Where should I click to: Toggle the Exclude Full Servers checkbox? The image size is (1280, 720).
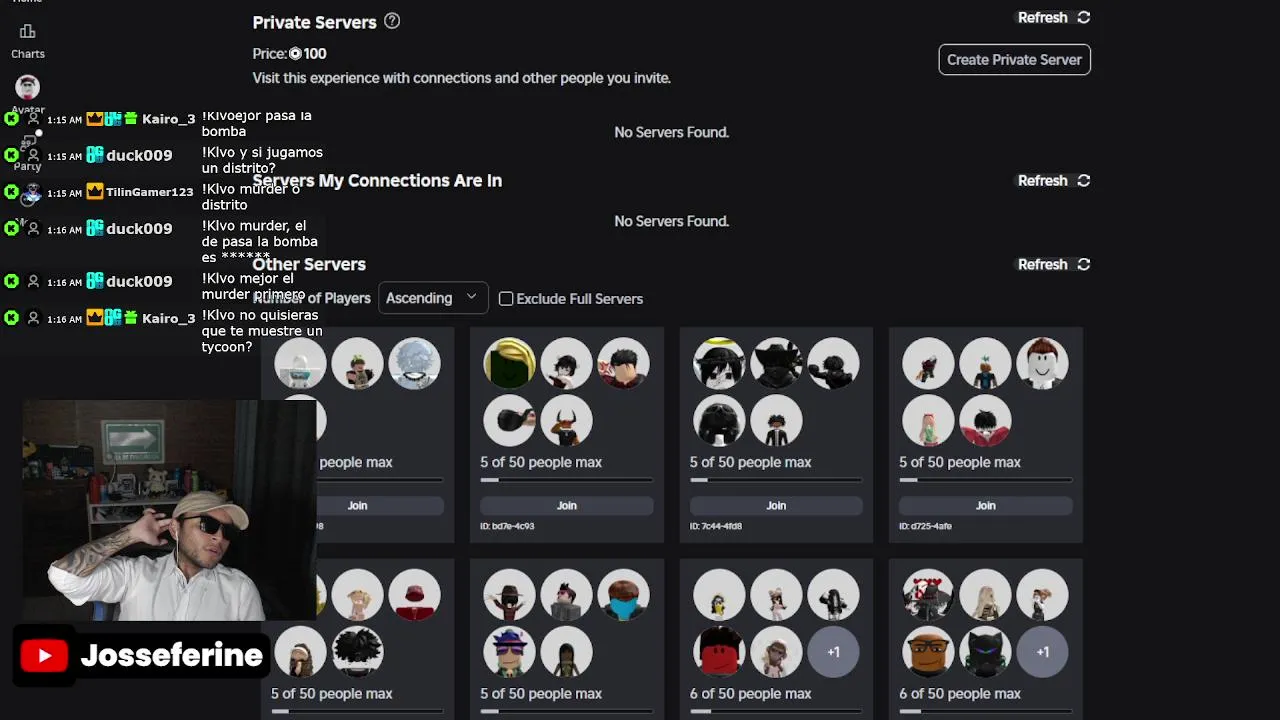pyautogui.click(x=506, y=299)
